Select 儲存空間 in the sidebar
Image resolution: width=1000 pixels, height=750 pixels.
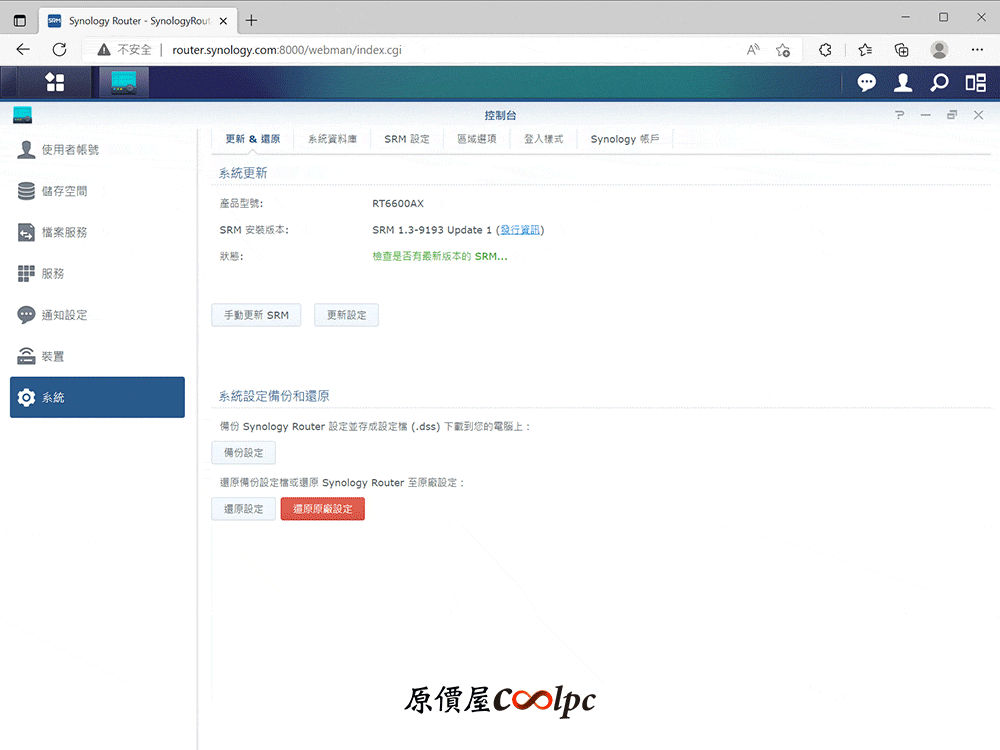click(x=98, y=191)
